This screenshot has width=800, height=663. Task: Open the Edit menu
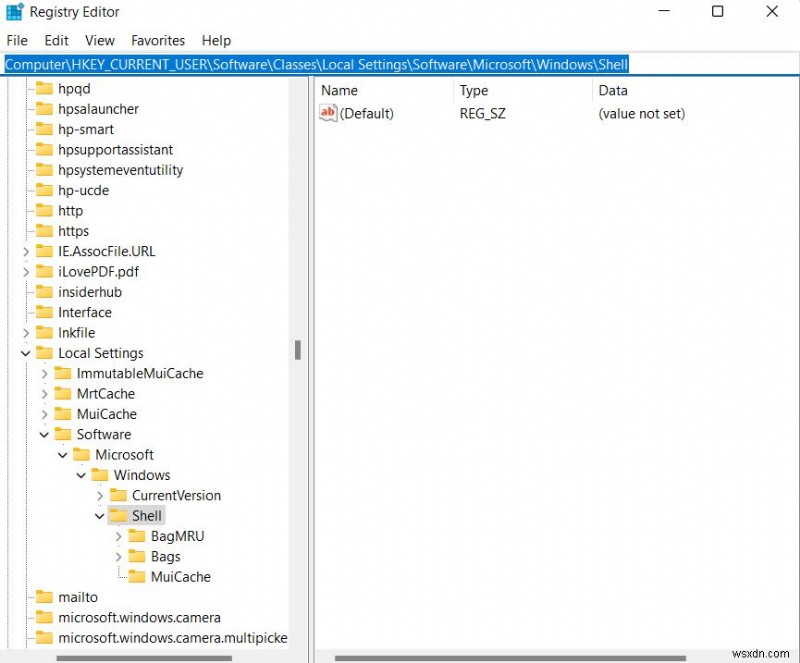pyautogui.click(x=56, y=40)
